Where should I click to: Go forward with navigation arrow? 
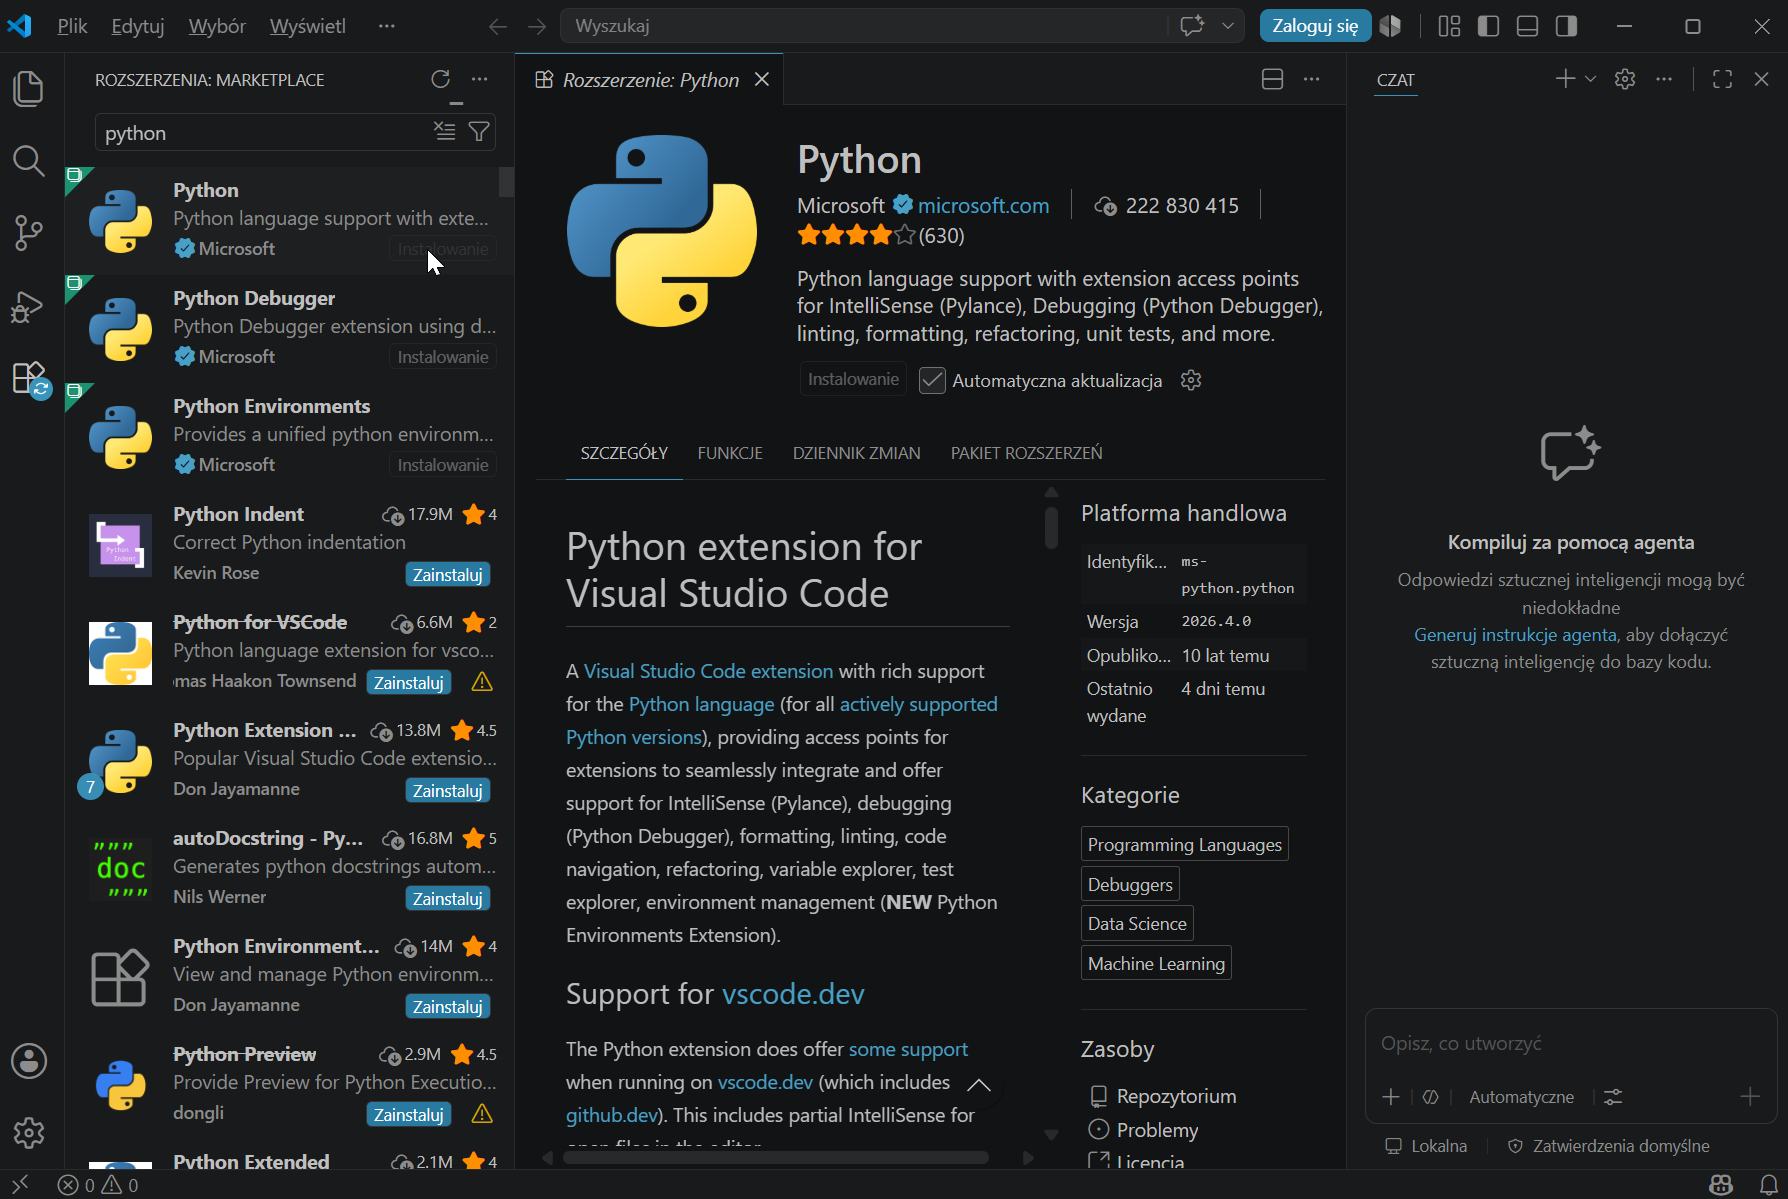(537, 26)
